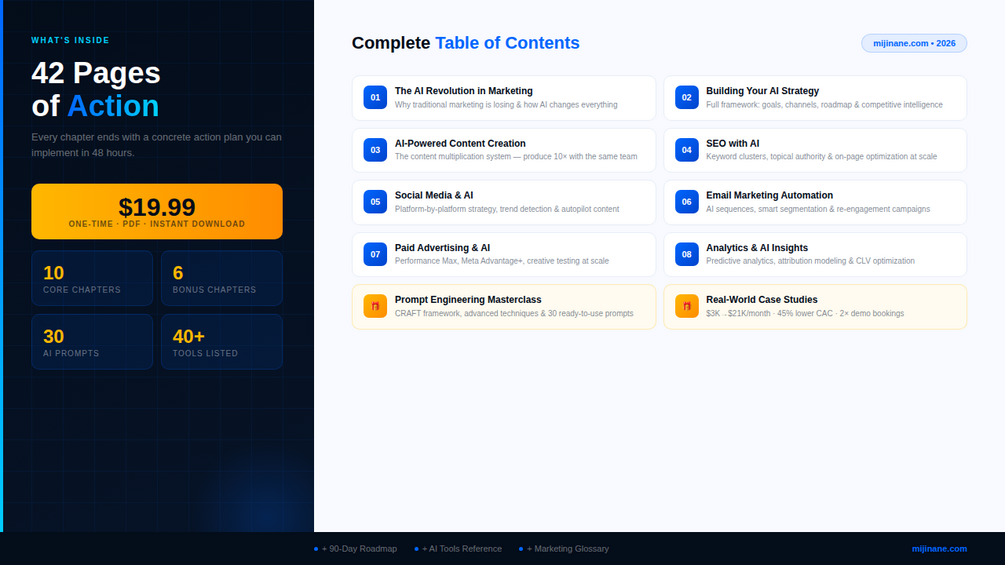Click '$3K→$21K/month' case study description
The width and height of the screenshot is (1005, 565).
point(805,313)
